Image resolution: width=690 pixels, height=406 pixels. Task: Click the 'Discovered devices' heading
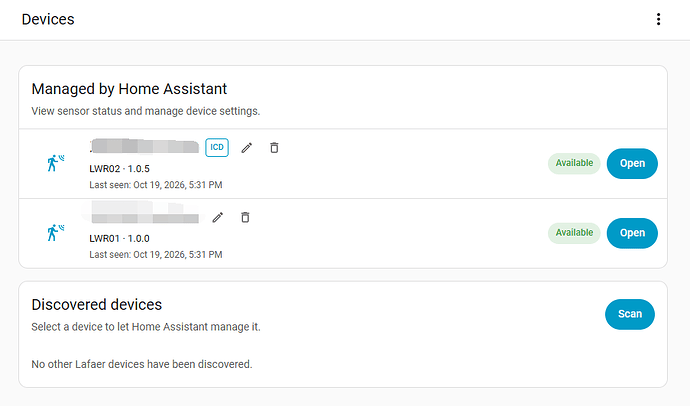point(96,305)
